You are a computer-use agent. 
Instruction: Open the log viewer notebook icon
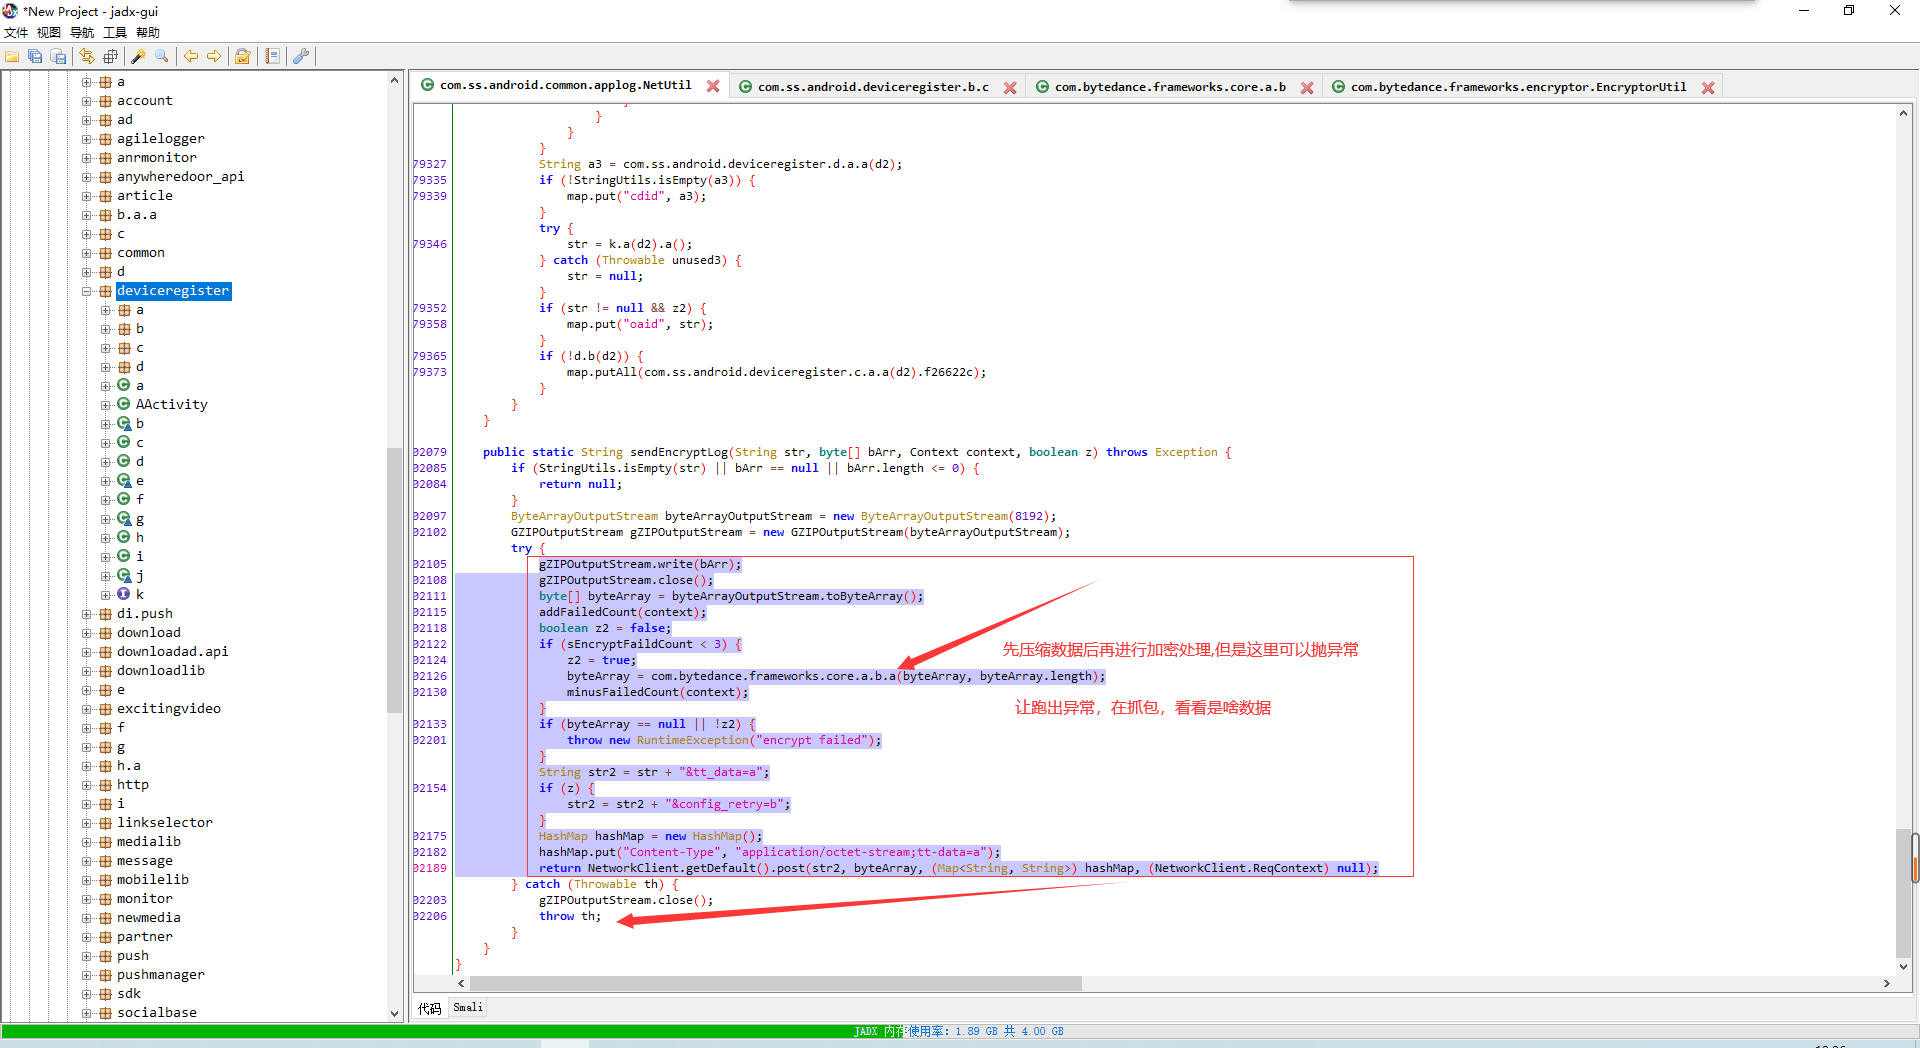[x=272, y=56]
